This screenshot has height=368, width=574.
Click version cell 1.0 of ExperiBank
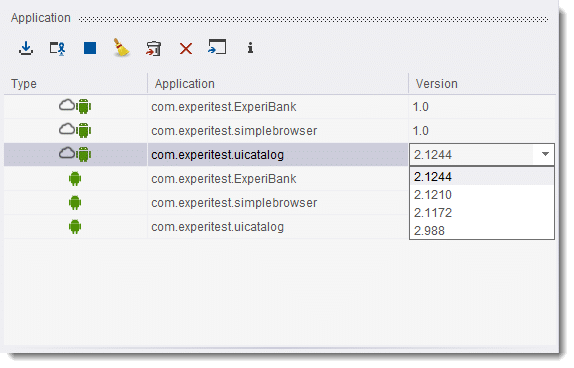tap(482, 107)
